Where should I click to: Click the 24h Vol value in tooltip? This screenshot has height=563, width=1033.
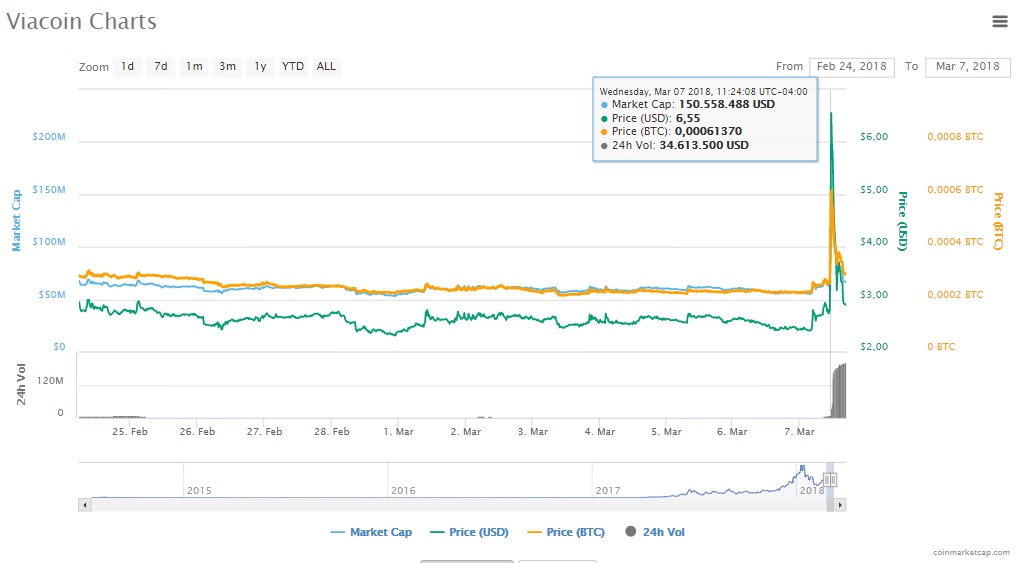[704, 146]
